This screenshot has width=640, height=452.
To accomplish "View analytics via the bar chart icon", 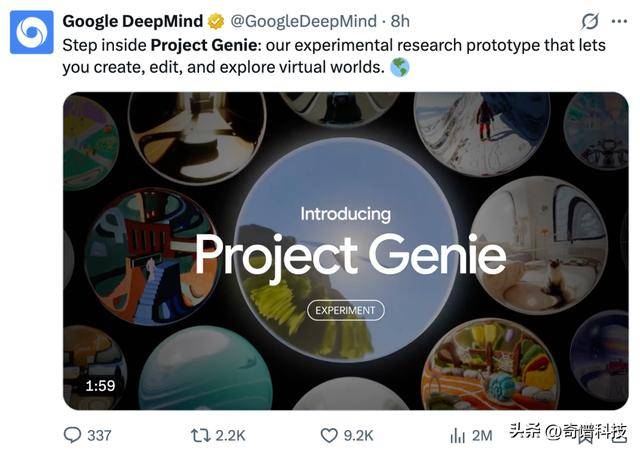I will pyautogui.click(x=458, y=435).
